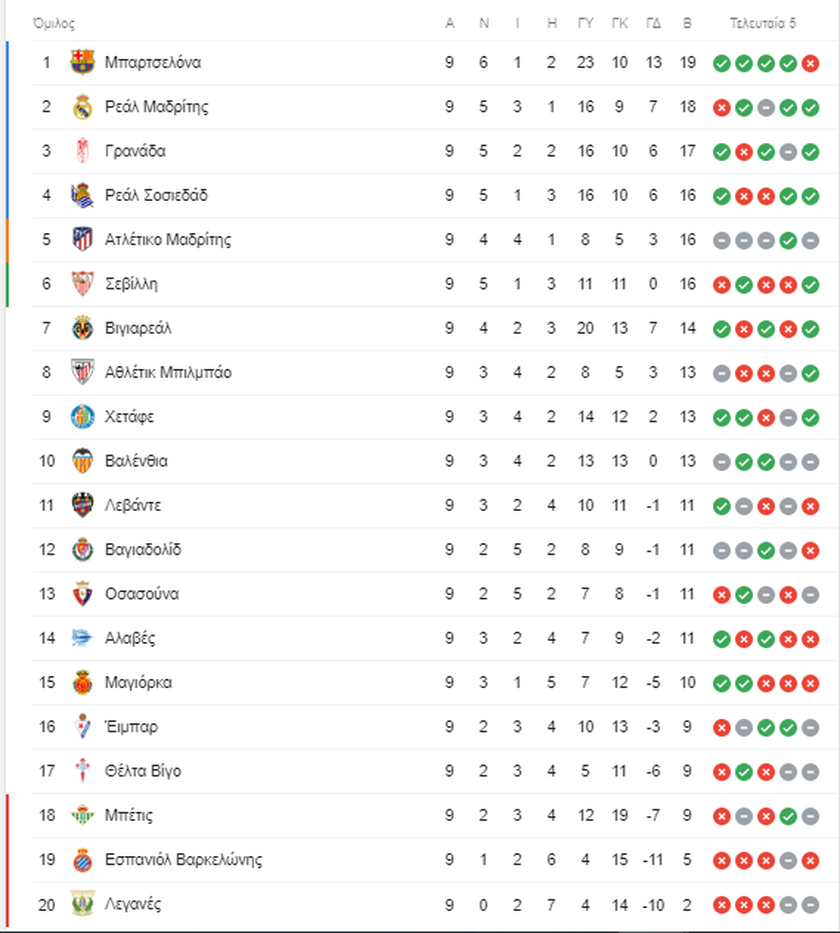Select the Σεβίλλη team name
The height and width of the screenshot is (933, 840).
click(x=131, y=284)
